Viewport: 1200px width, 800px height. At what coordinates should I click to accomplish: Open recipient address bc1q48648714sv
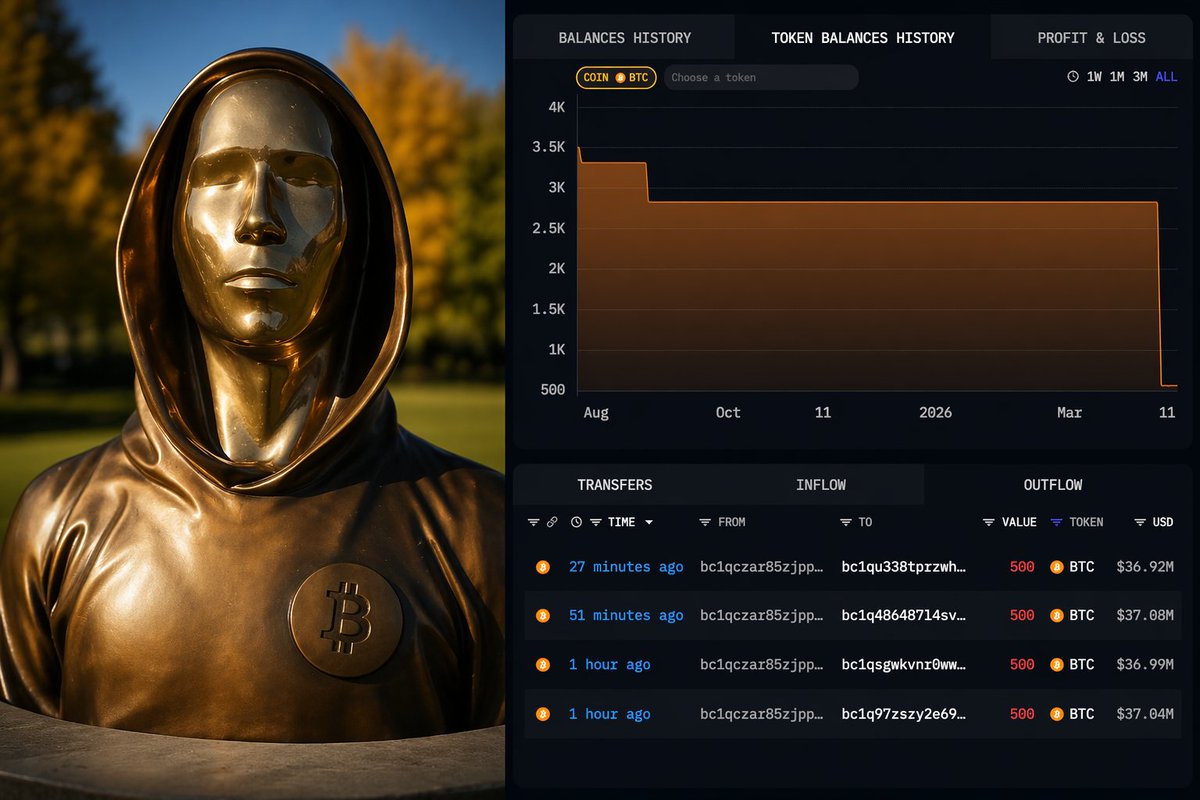click(x=904, y=616)
